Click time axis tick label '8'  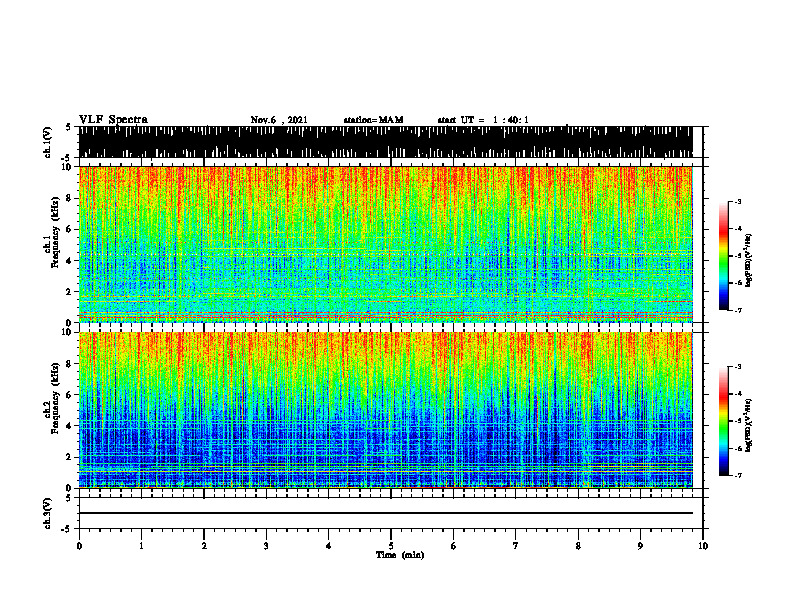(x=578, y=546)
